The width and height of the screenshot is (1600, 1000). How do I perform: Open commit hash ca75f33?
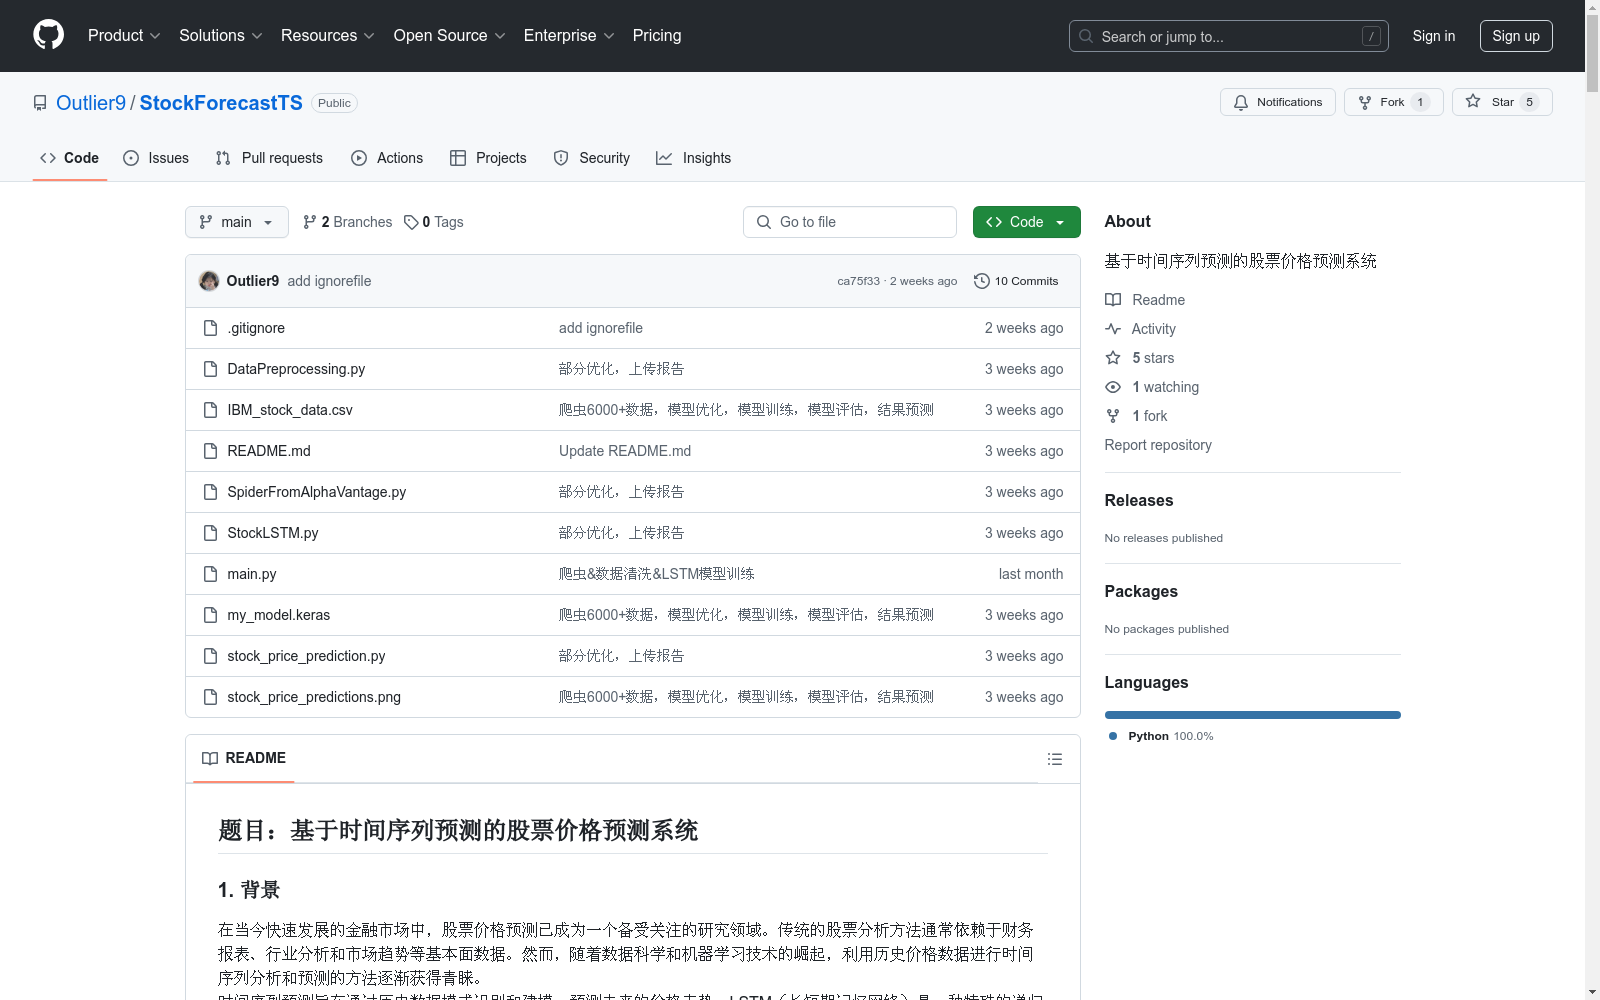(858, 281)
